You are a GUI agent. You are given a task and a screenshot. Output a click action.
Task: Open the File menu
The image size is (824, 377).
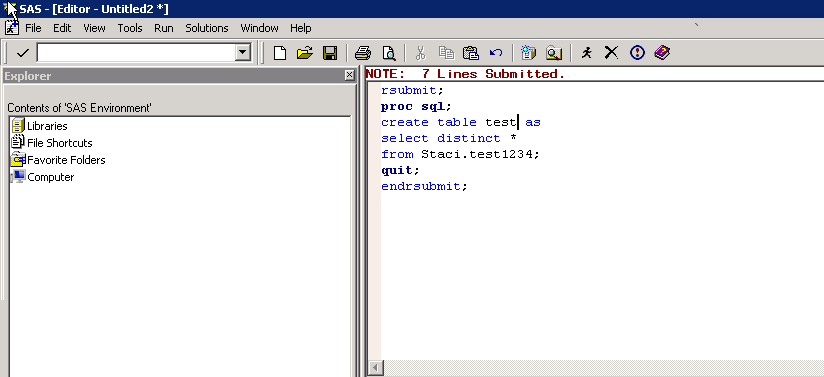tap(33, 28)
